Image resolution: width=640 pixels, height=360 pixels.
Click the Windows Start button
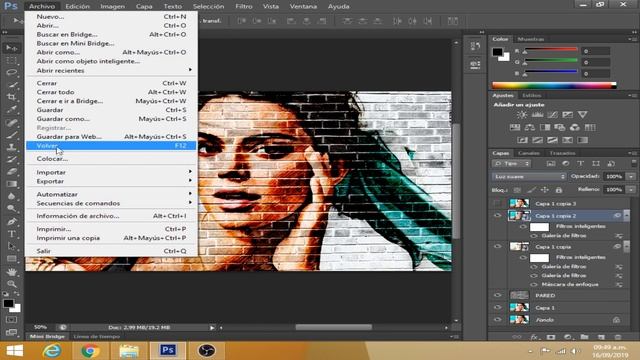click(15, 351)
